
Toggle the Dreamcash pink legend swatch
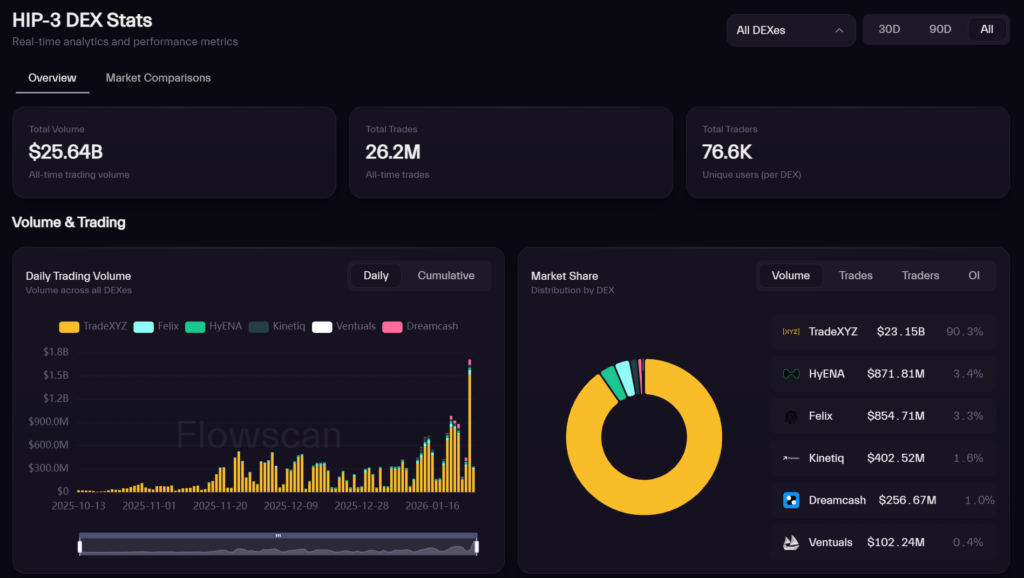coord(392,326)
